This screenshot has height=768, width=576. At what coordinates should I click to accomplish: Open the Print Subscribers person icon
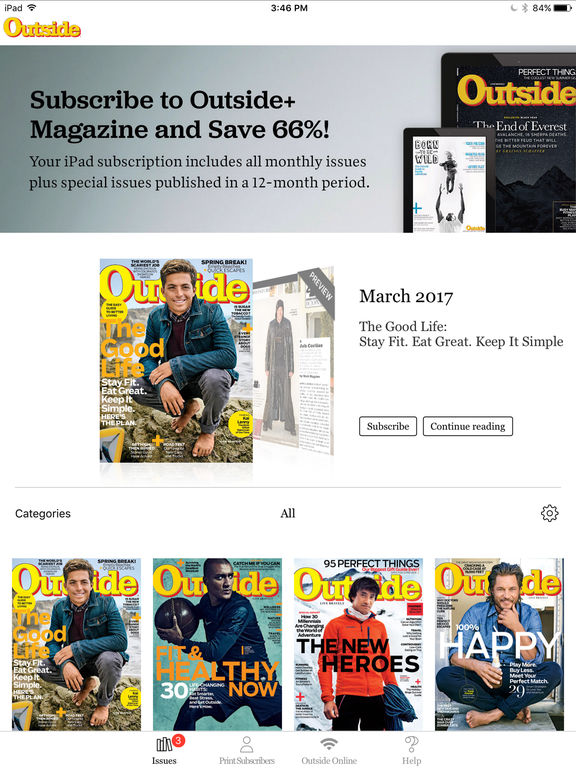[246, 744]
